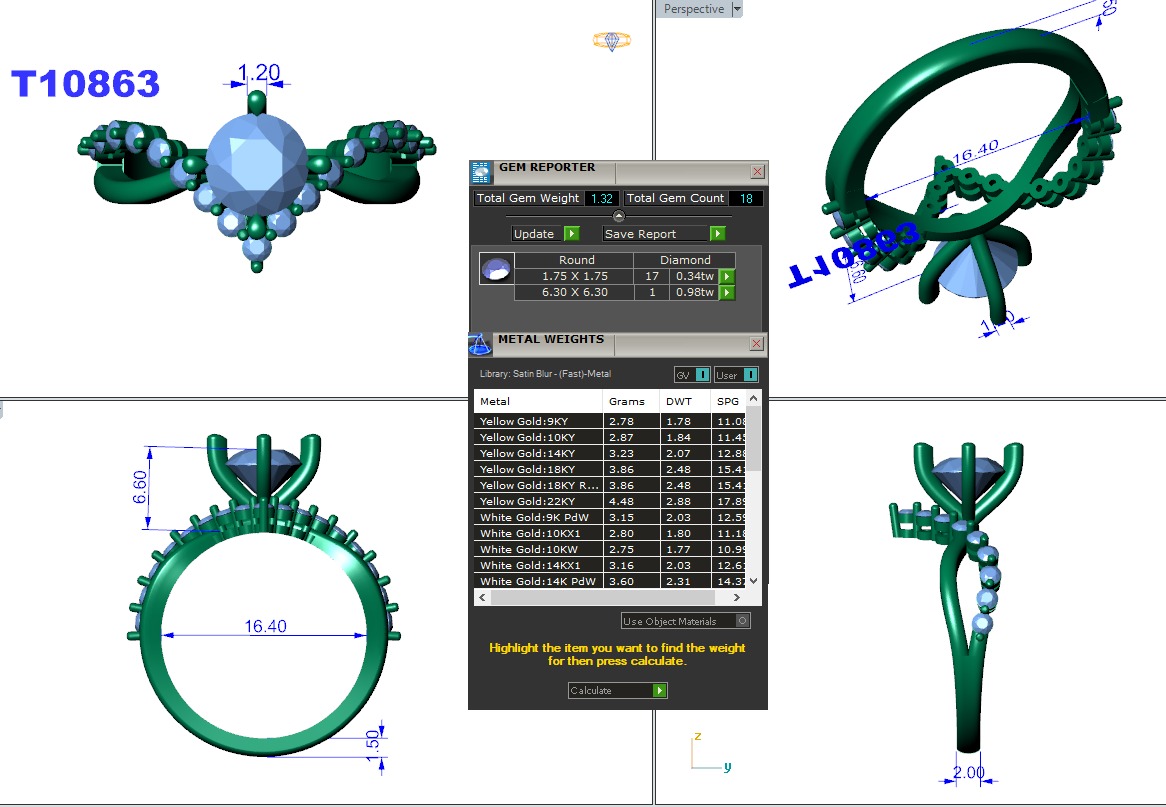Click the round gem shape thumbnail
Viewport: 1166px width, 807px height.
click(x=496, y=268)
